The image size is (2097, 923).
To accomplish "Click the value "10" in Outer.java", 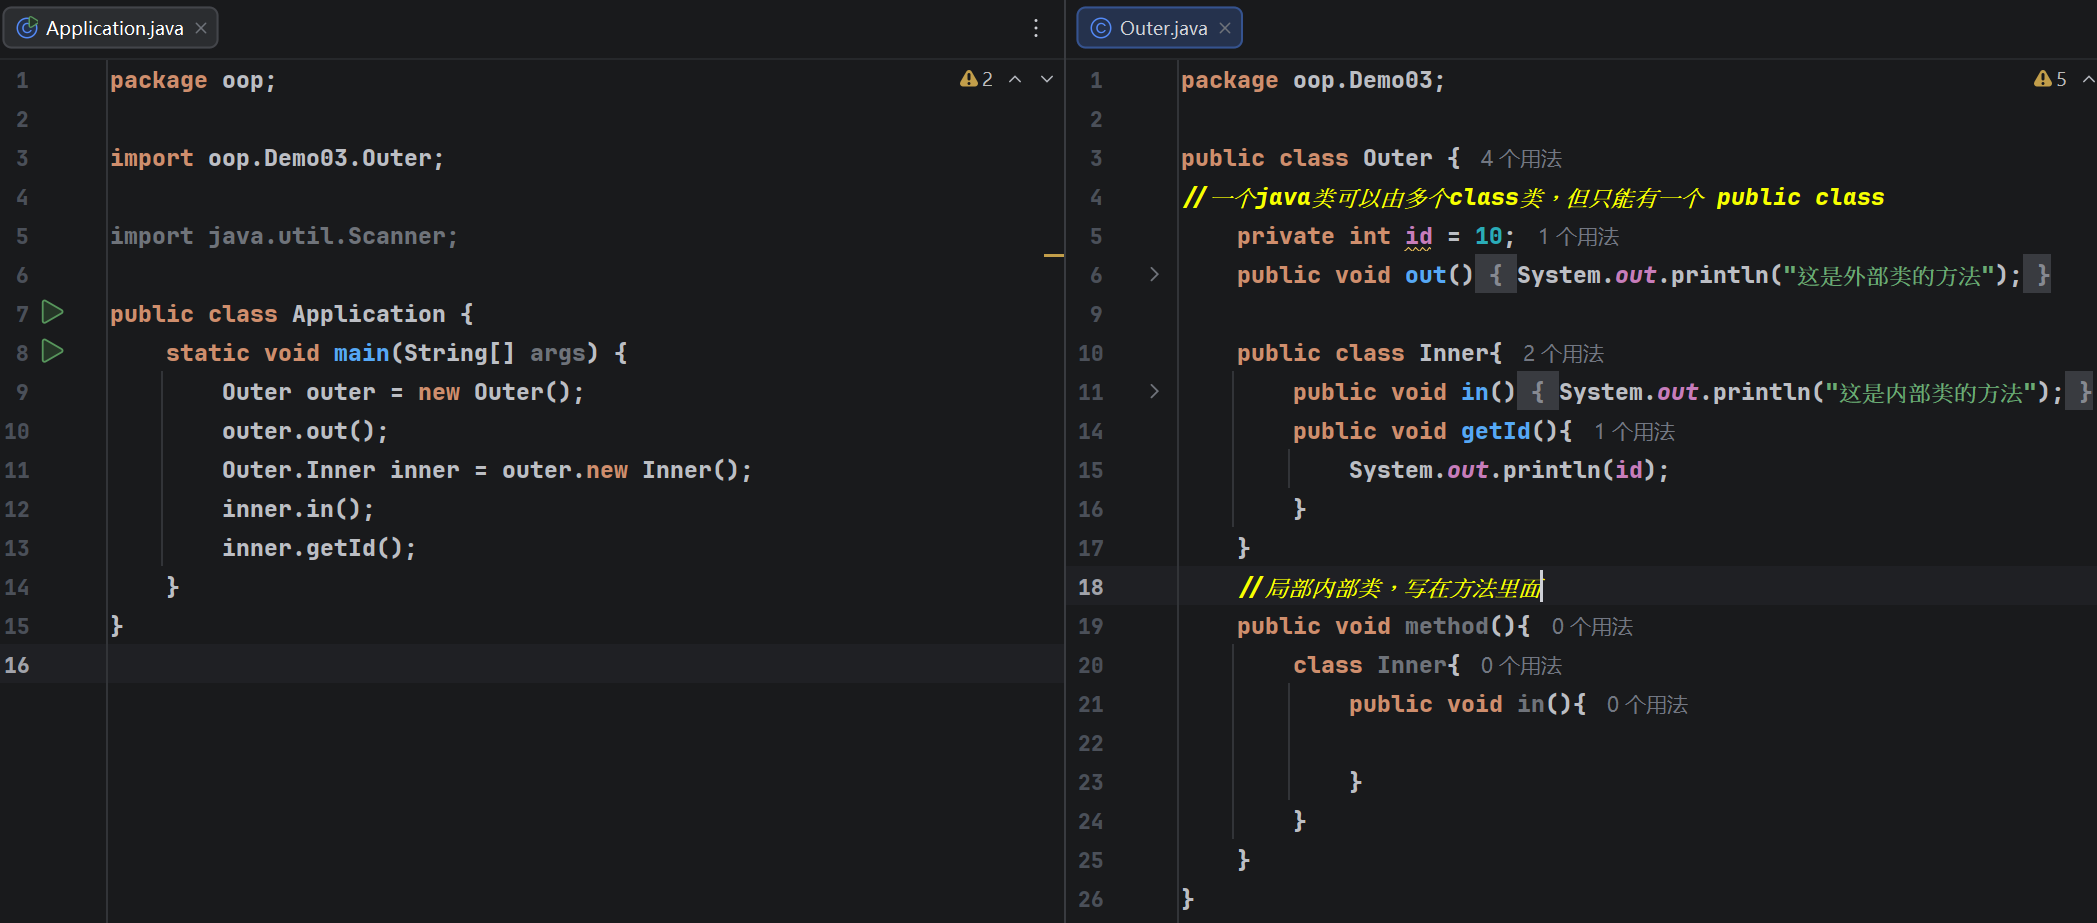I will (1488, 236).
